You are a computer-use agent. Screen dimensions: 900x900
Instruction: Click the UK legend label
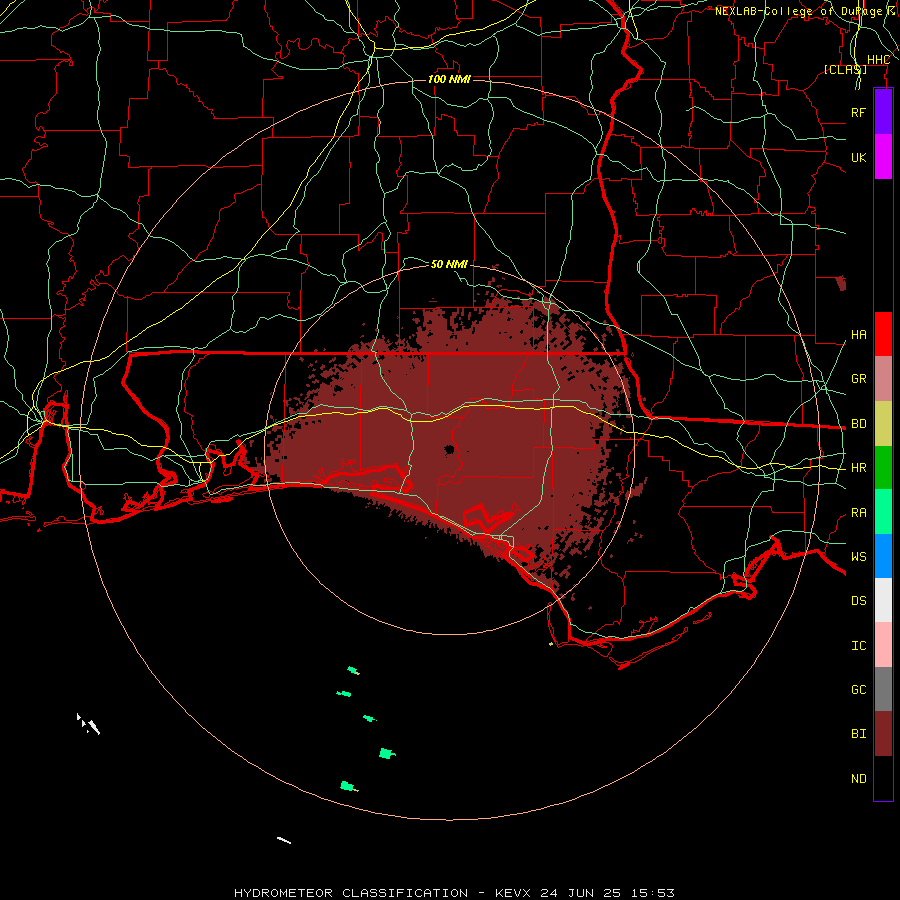click(858, 157)
